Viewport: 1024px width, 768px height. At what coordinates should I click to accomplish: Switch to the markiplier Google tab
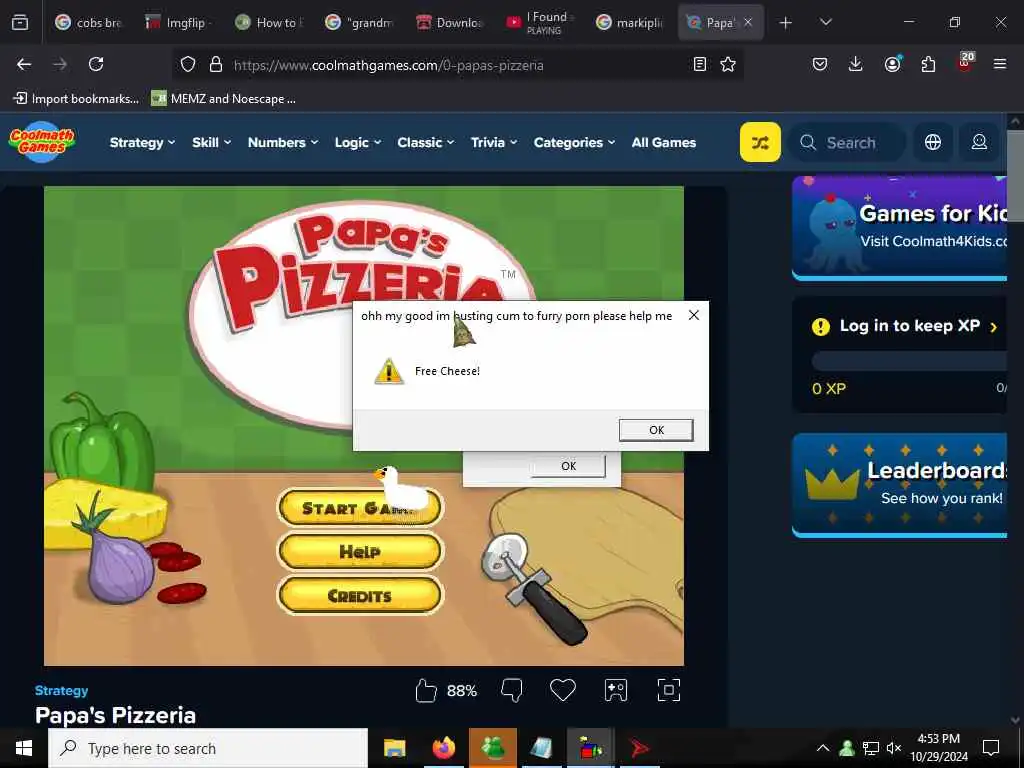630,22
